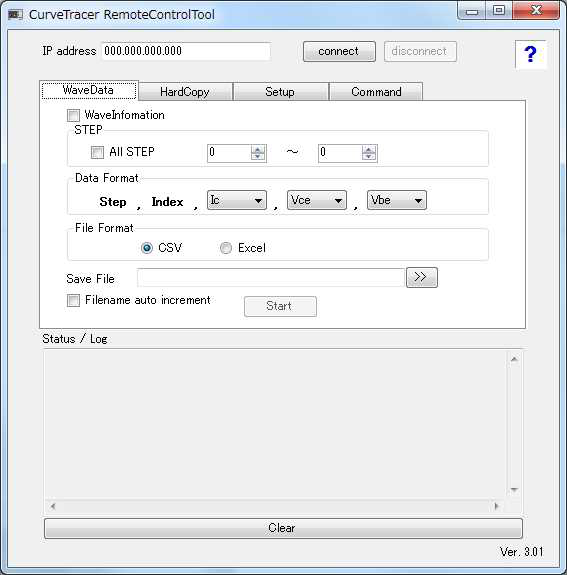Toggle Filename auto increment checkbox

click(x=73, y=300)
